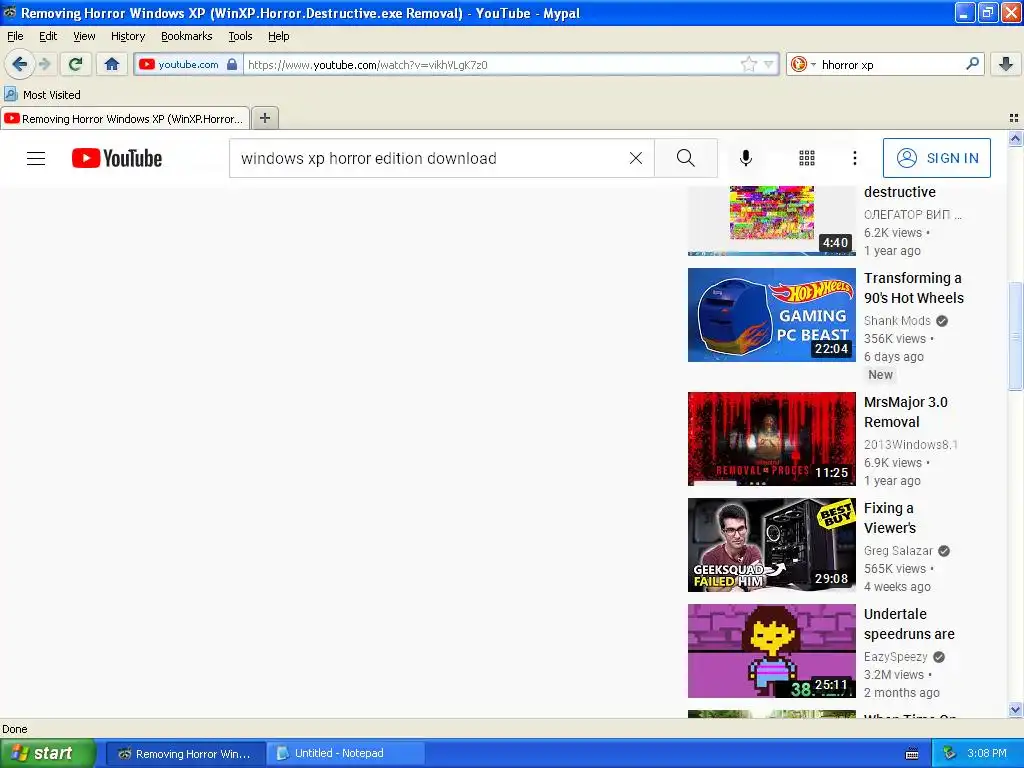
Task: Clear the YouTube search with the X
Action: click(x=635, y=158)
